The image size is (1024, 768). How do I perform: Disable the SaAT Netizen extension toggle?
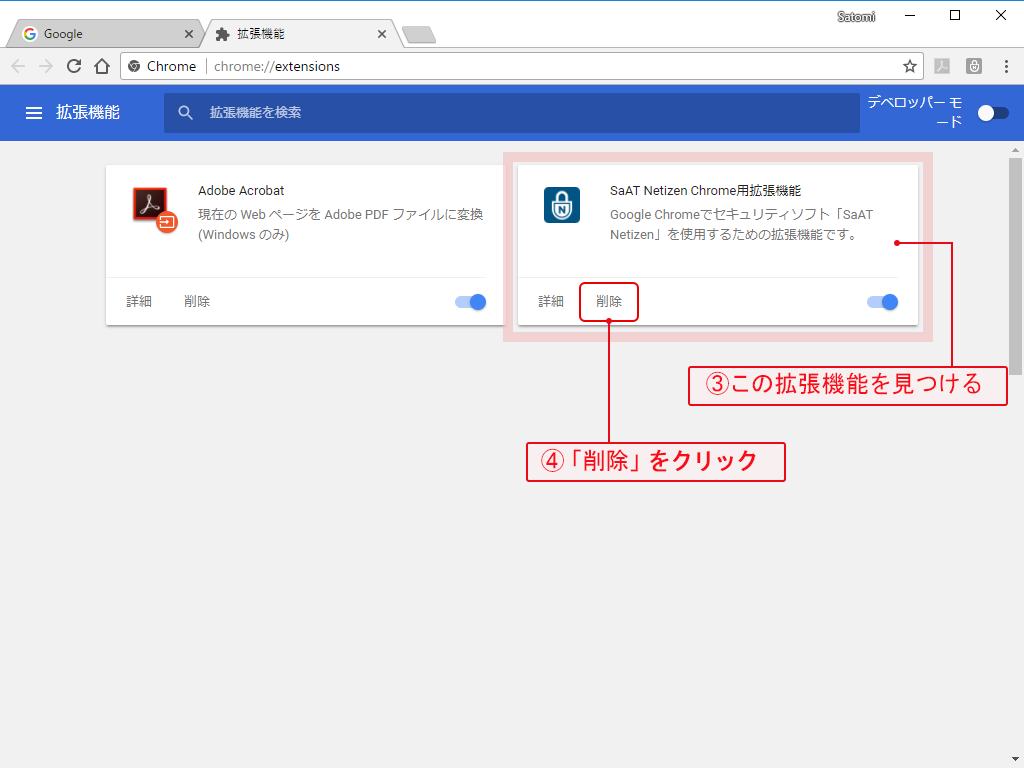click(882, 302)
